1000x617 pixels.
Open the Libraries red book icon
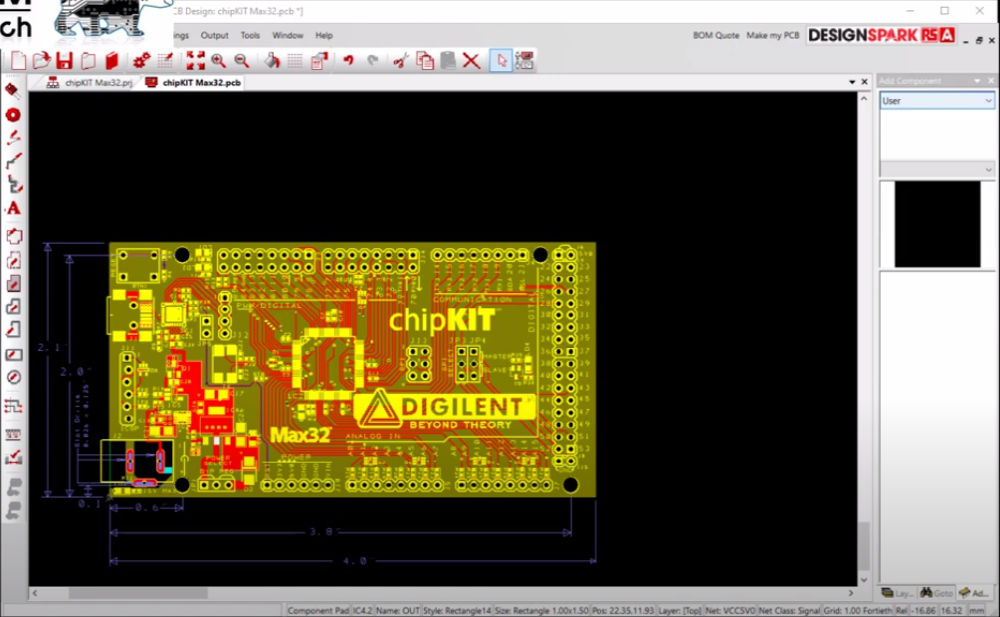click(x=112, y=61)
